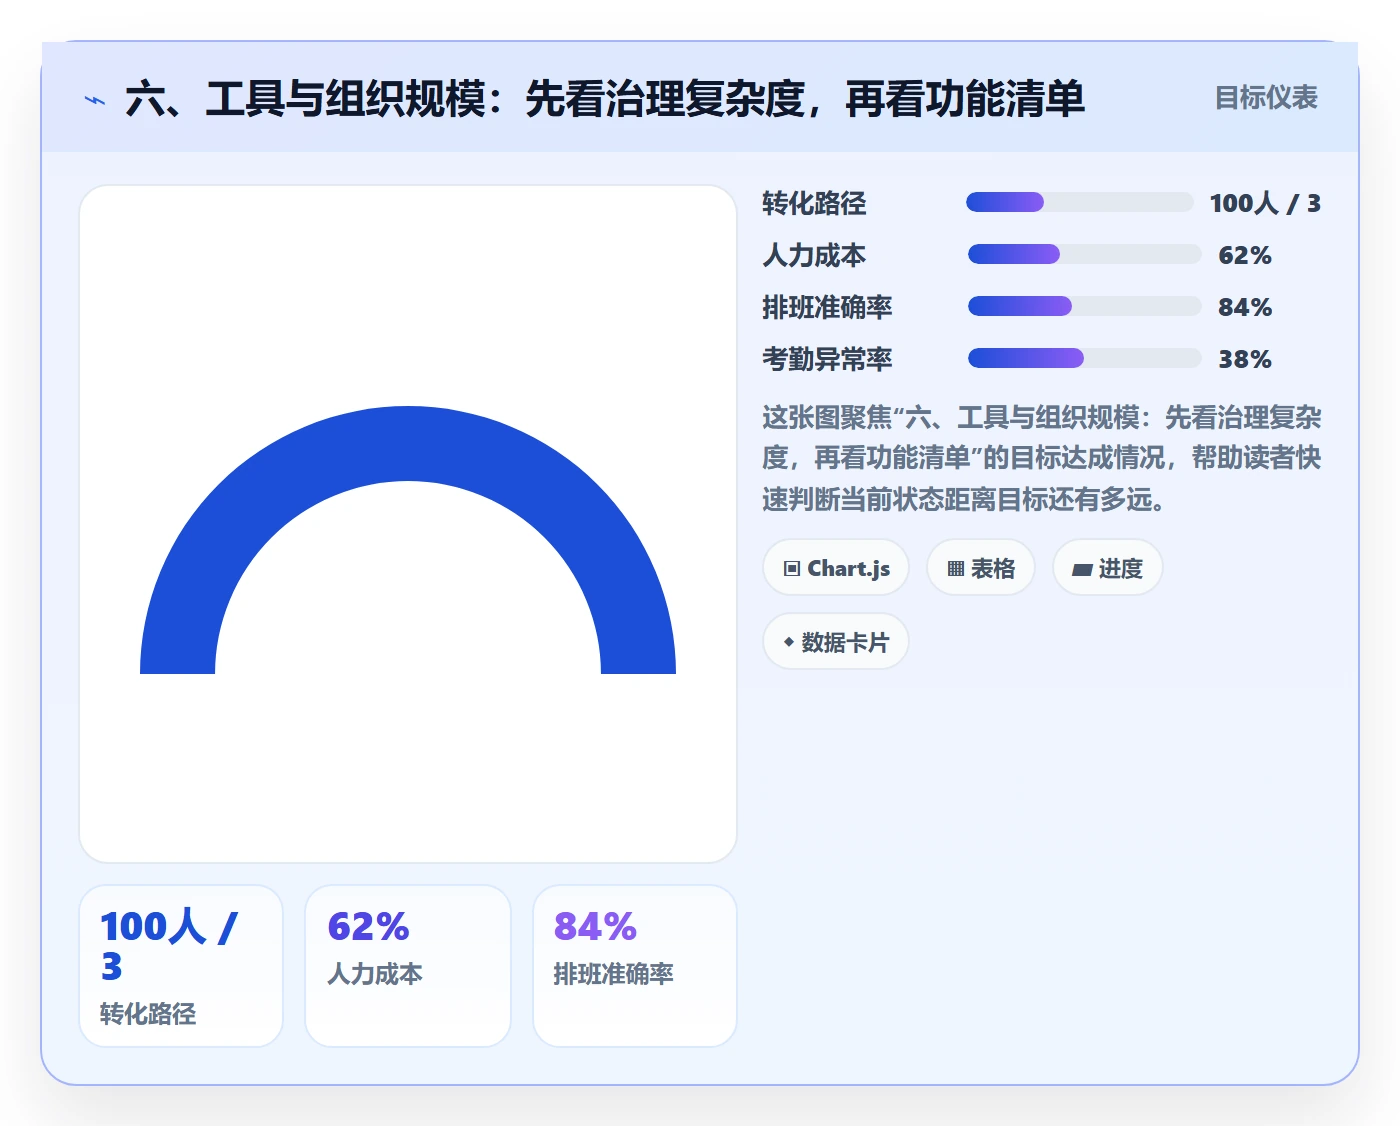Click the 转化路径 progress bar

tap(1080, 203)
